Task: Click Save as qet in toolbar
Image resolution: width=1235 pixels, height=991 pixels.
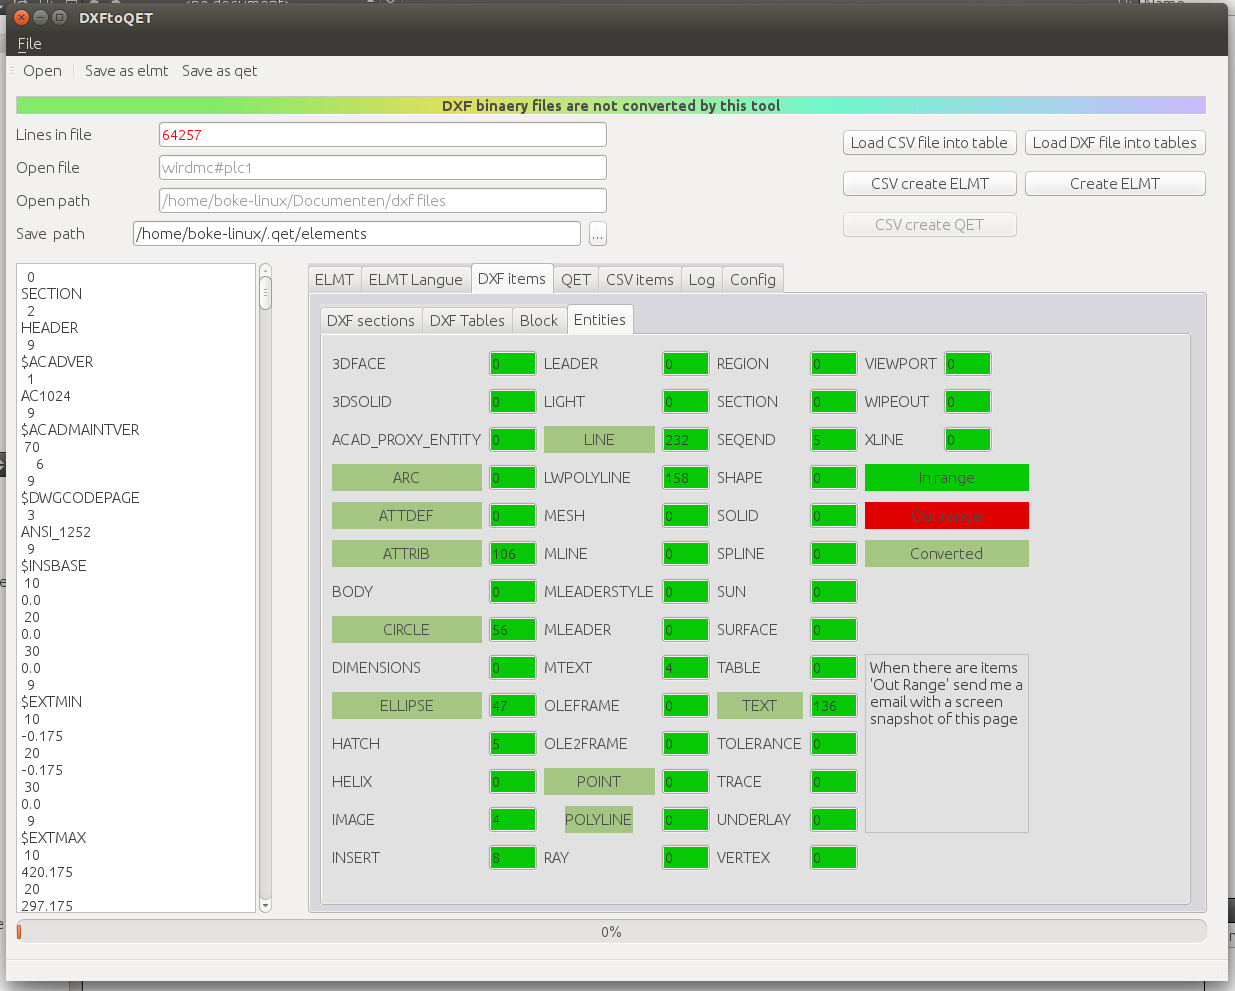Action: click(x=219, y=71)
